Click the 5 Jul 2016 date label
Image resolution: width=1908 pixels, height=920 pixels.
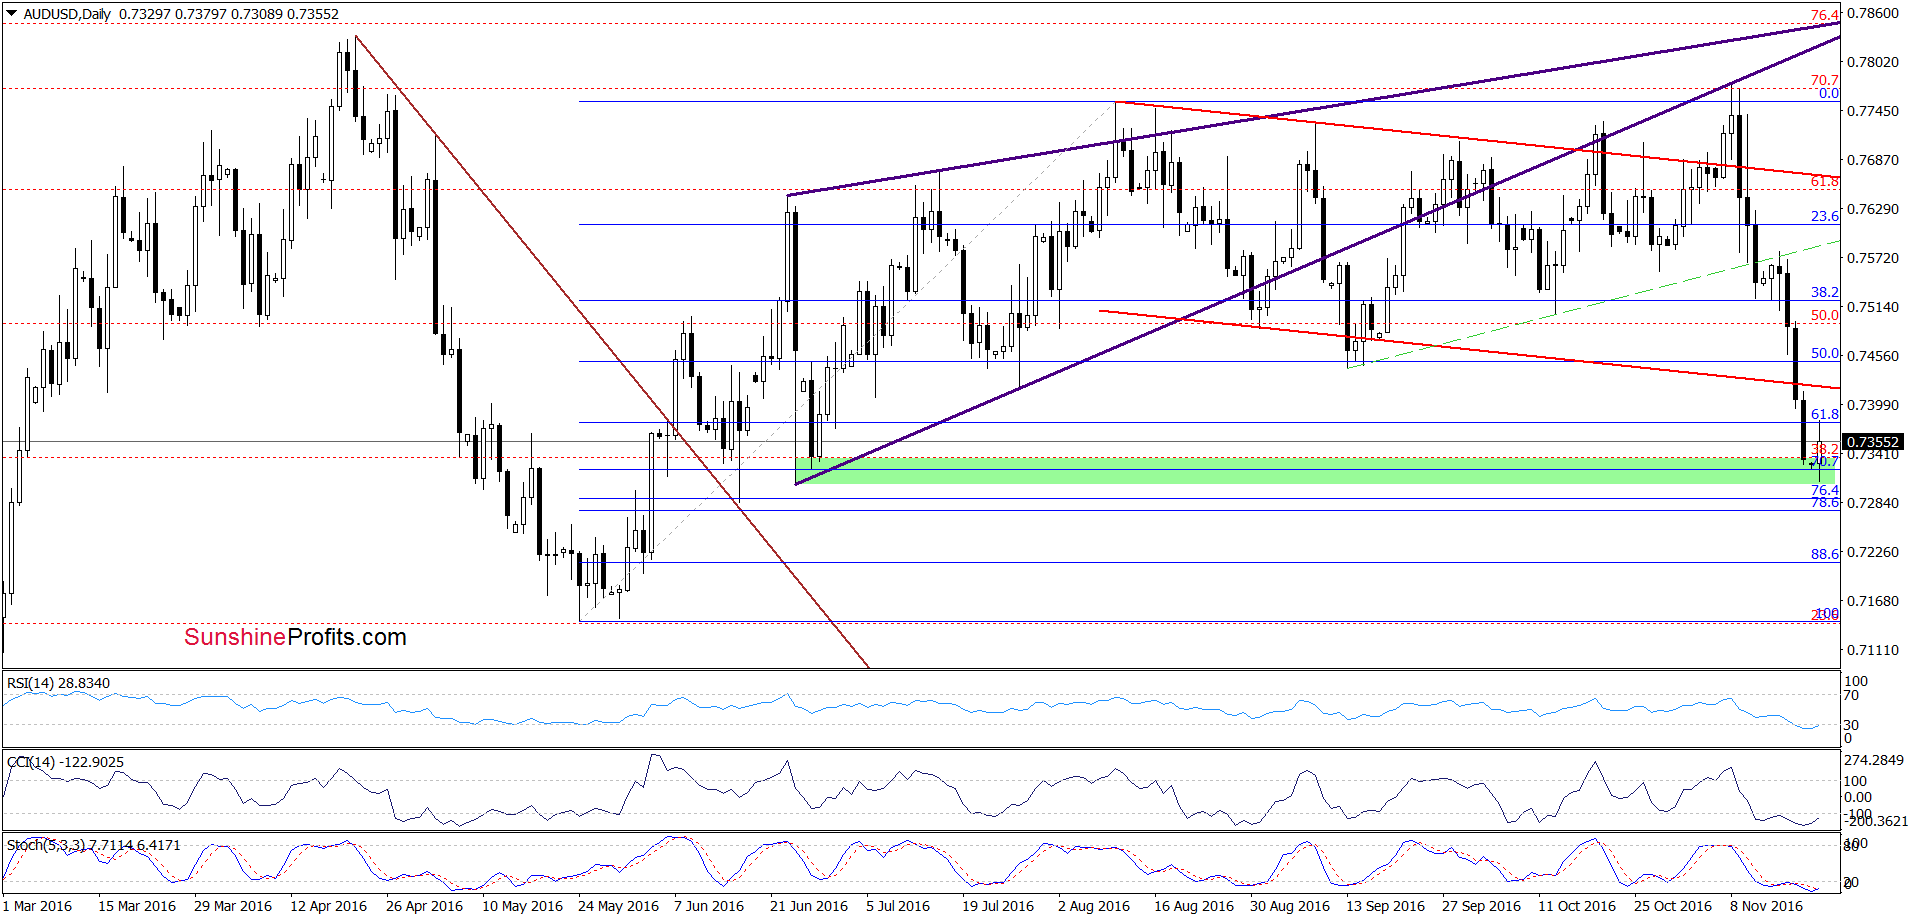click(898, 906)
